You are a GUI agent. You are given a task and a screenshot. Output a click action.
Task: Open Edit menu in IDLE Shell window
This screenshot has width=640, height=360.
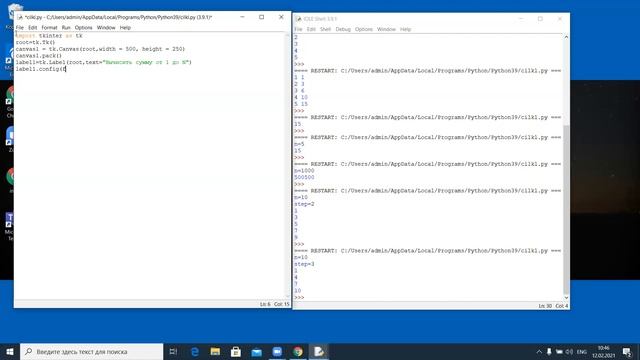311,29
